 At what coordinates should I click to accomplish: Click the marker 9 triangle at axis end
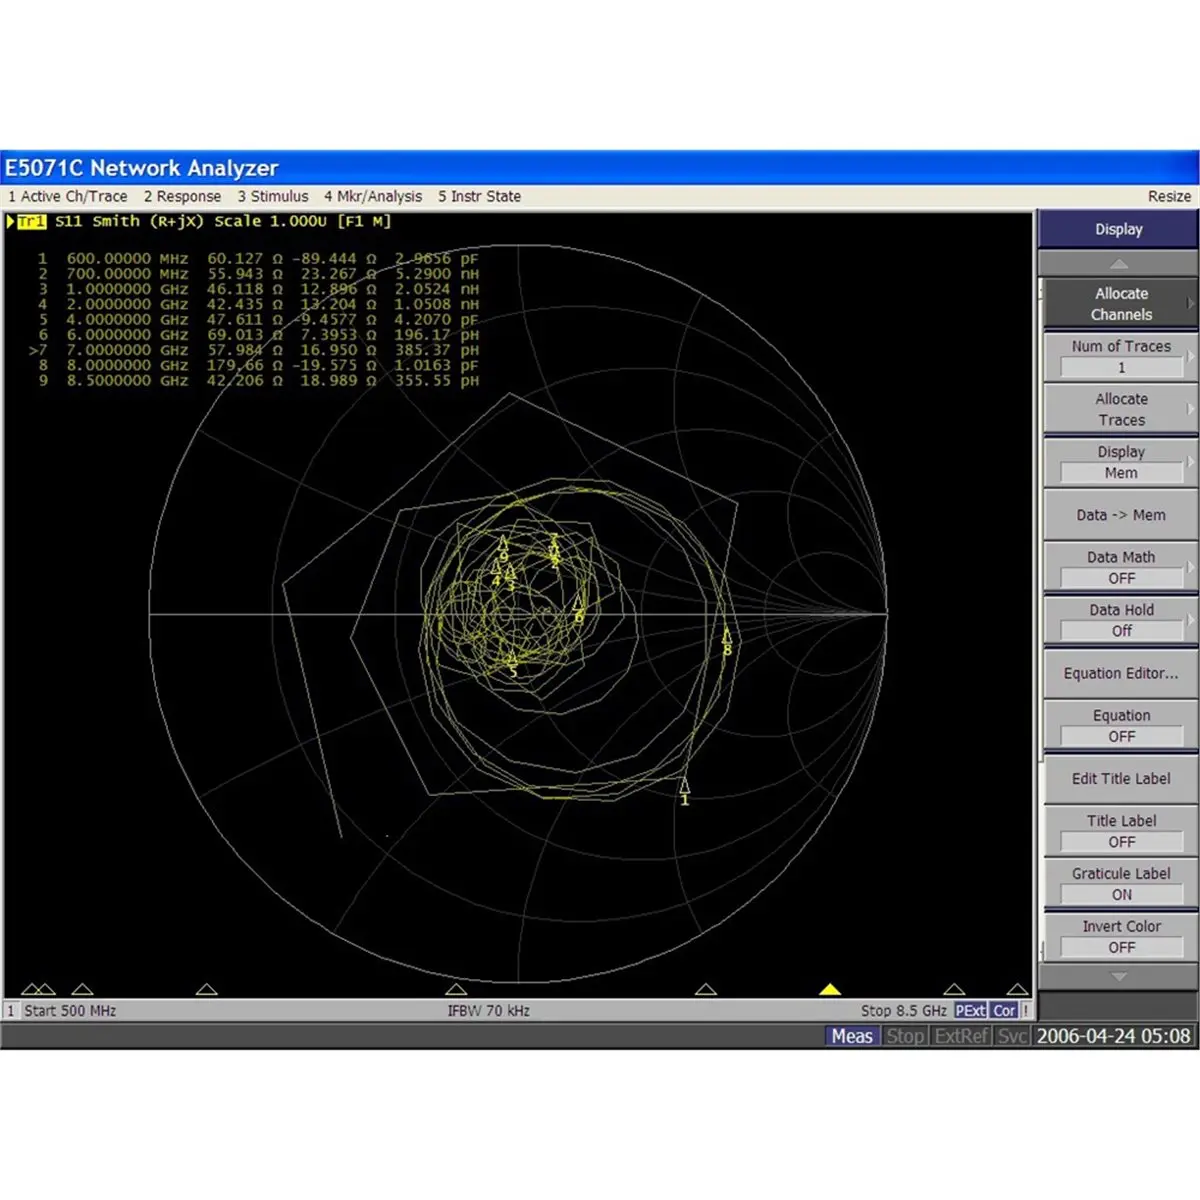pyautogui.click(x=1017, y=989)
